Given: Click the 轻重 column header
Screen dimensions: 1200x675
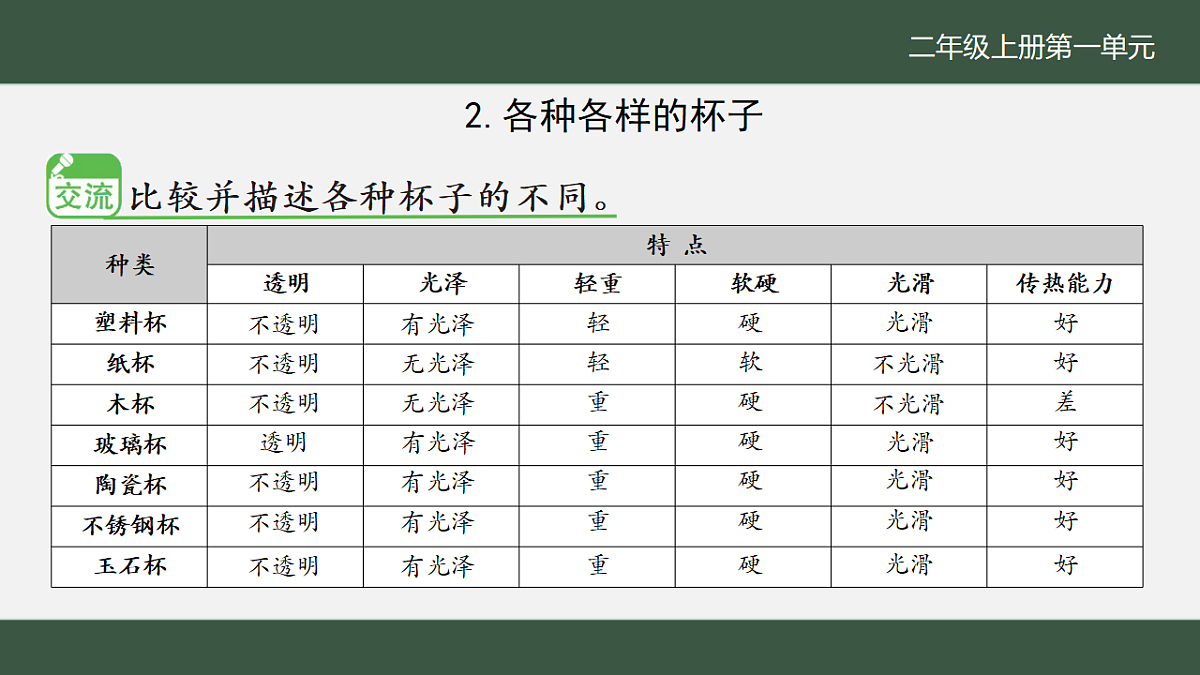Looking at the screenshot, I should (x=596, y=283).
